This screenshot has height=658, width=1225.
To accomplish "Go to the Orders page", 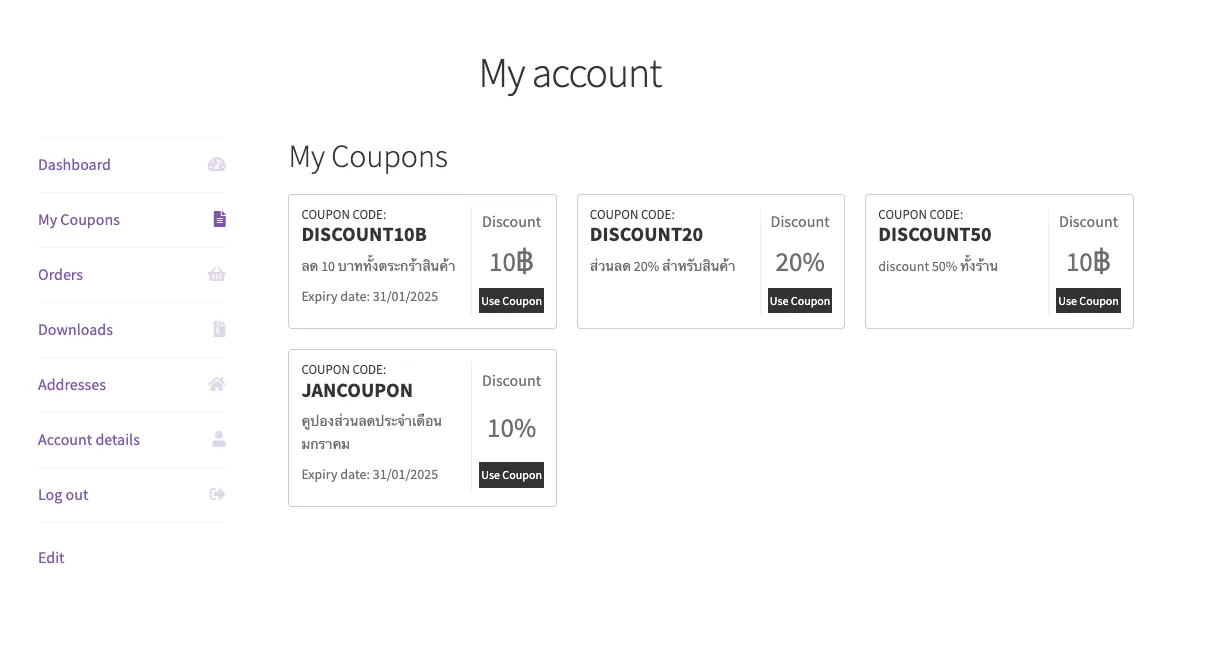I will pyautogui.click(x=60, y=275).
